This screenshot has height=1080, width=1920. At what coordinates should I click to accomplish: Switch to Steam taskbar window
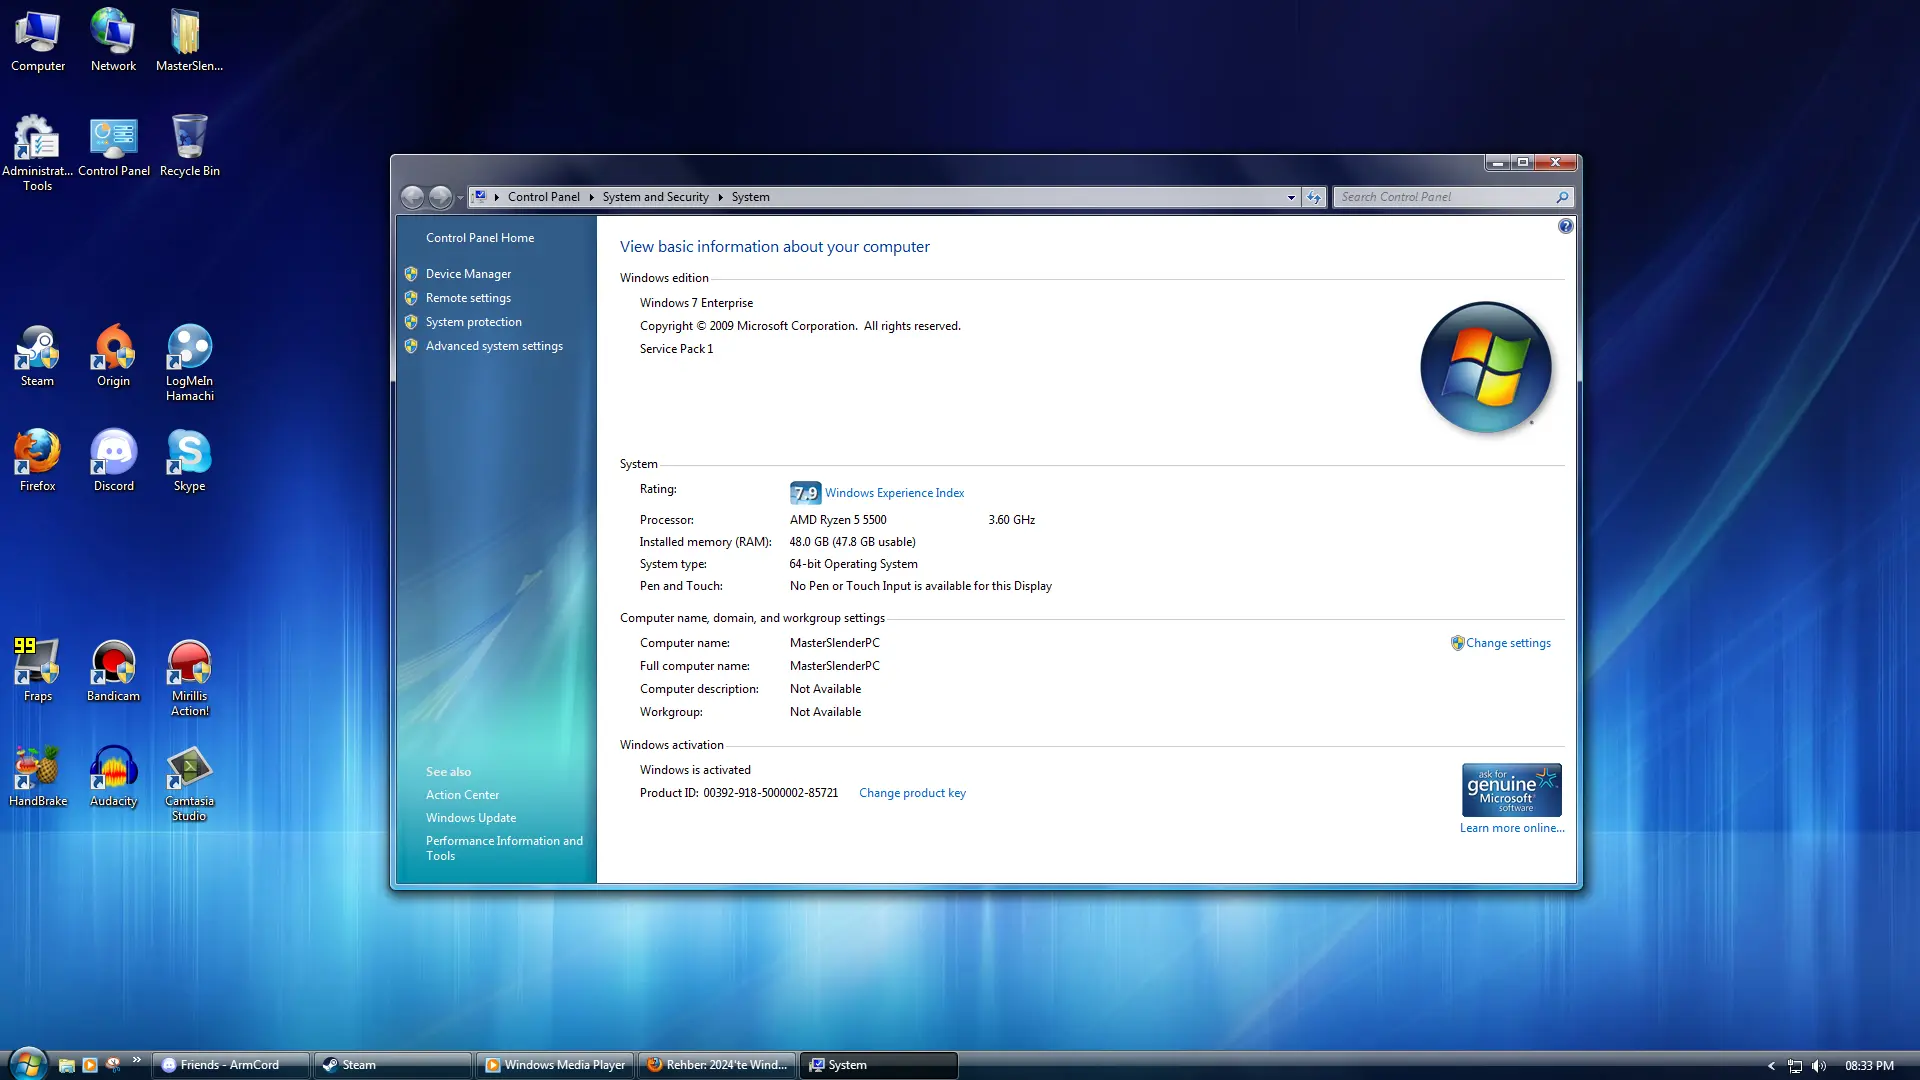click(x=393, y=1065)
